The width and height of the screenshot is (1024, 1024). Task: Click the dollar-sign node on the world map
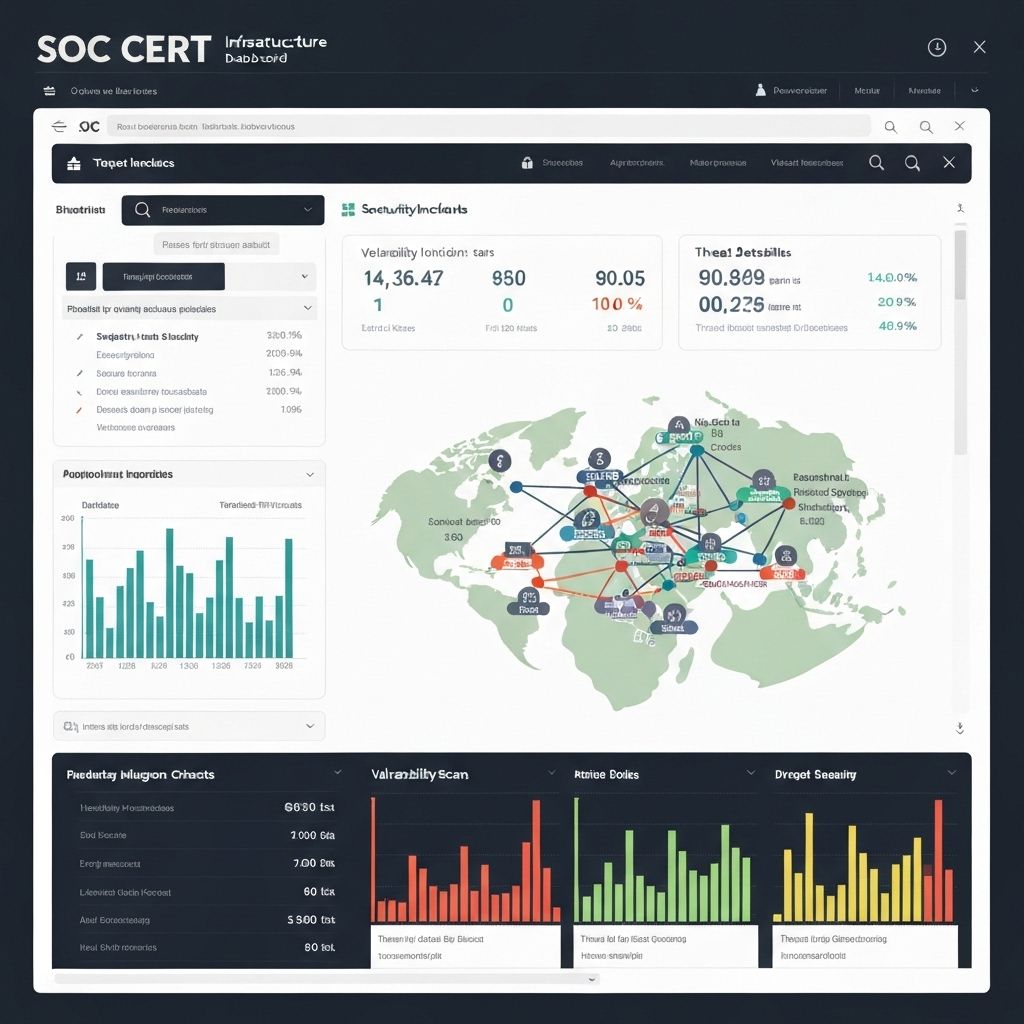tap(500, 461)
